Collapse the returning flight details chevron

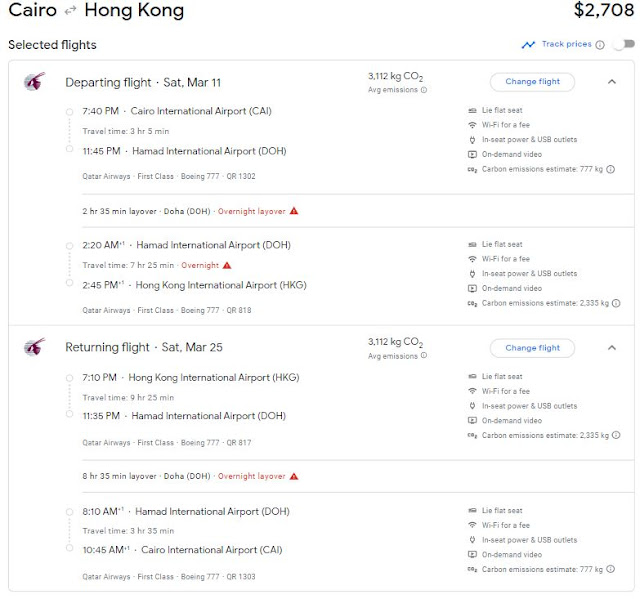click(x=611, y=348)
